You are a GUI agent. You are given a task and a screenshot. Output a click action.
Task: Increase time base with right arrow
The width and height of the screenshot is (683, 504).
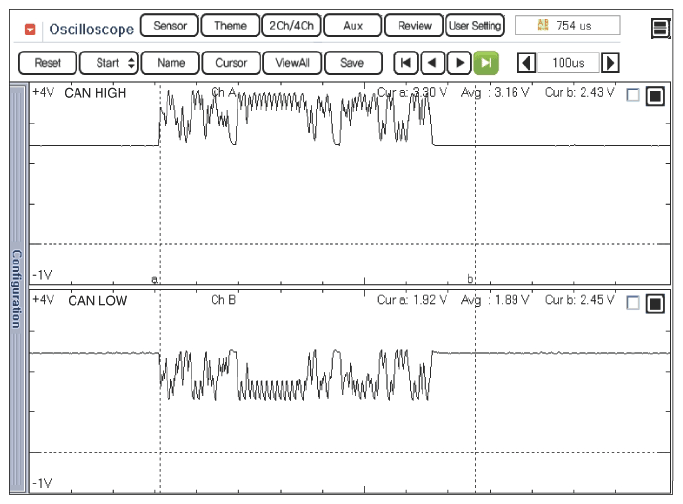tap(610, 63)
